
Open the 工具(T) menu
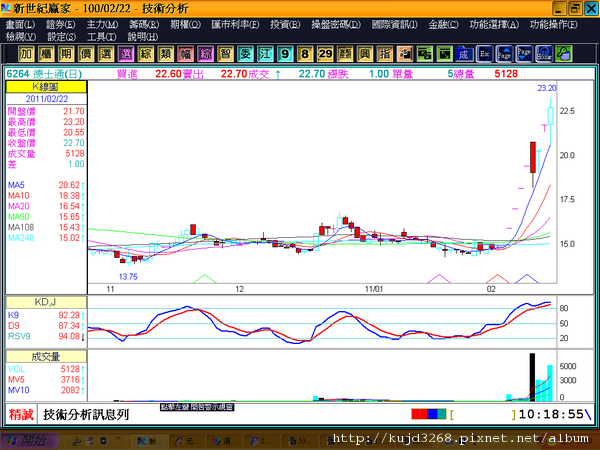pos(101,37)
